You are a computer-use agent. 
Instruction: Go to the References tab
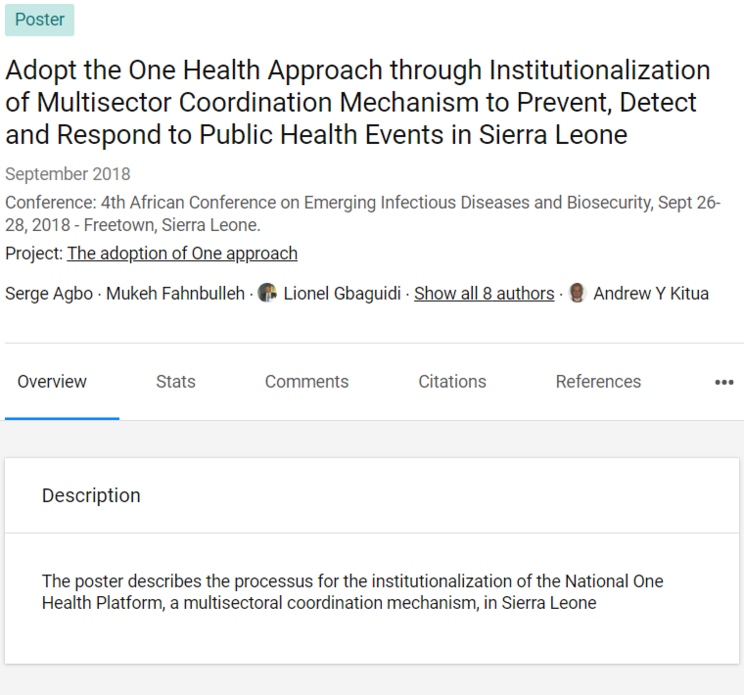[x=598, y=381]
